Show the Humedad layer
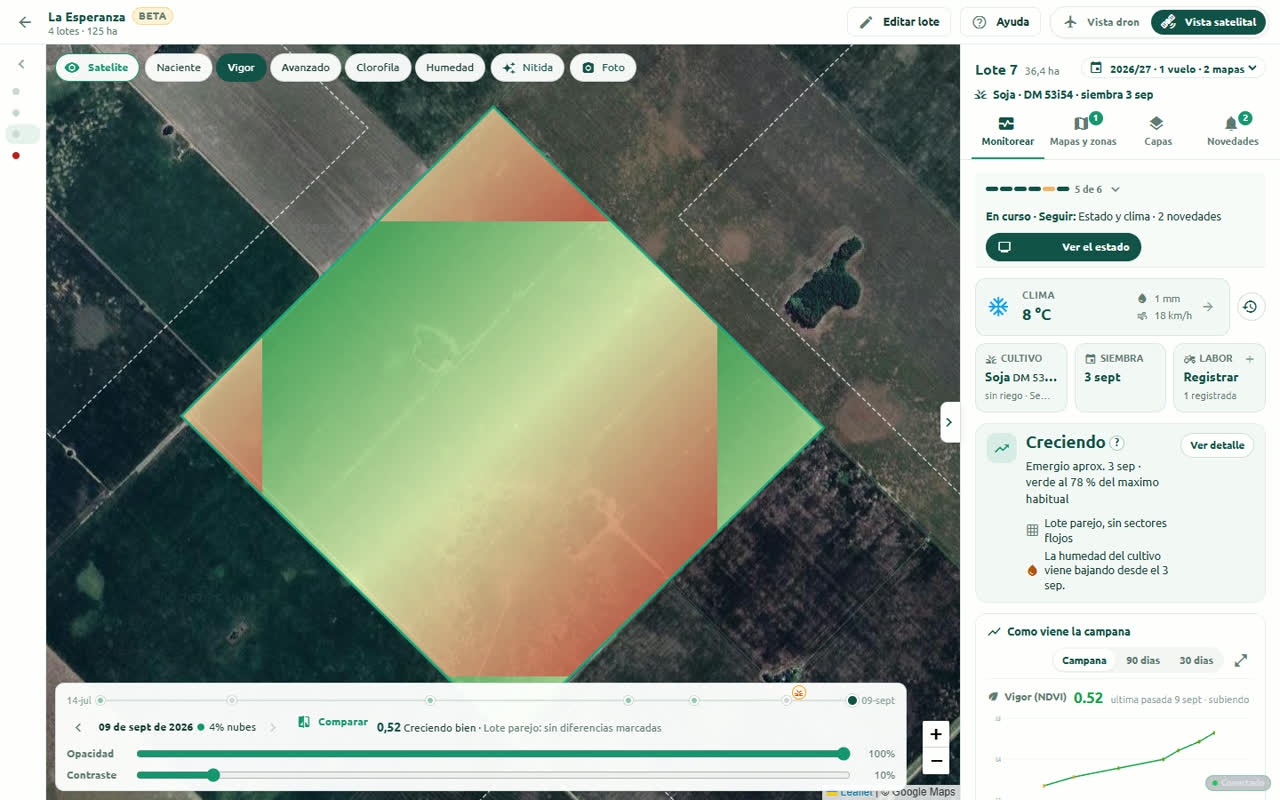Screen dimensions: 1280x800 [450, 68]
